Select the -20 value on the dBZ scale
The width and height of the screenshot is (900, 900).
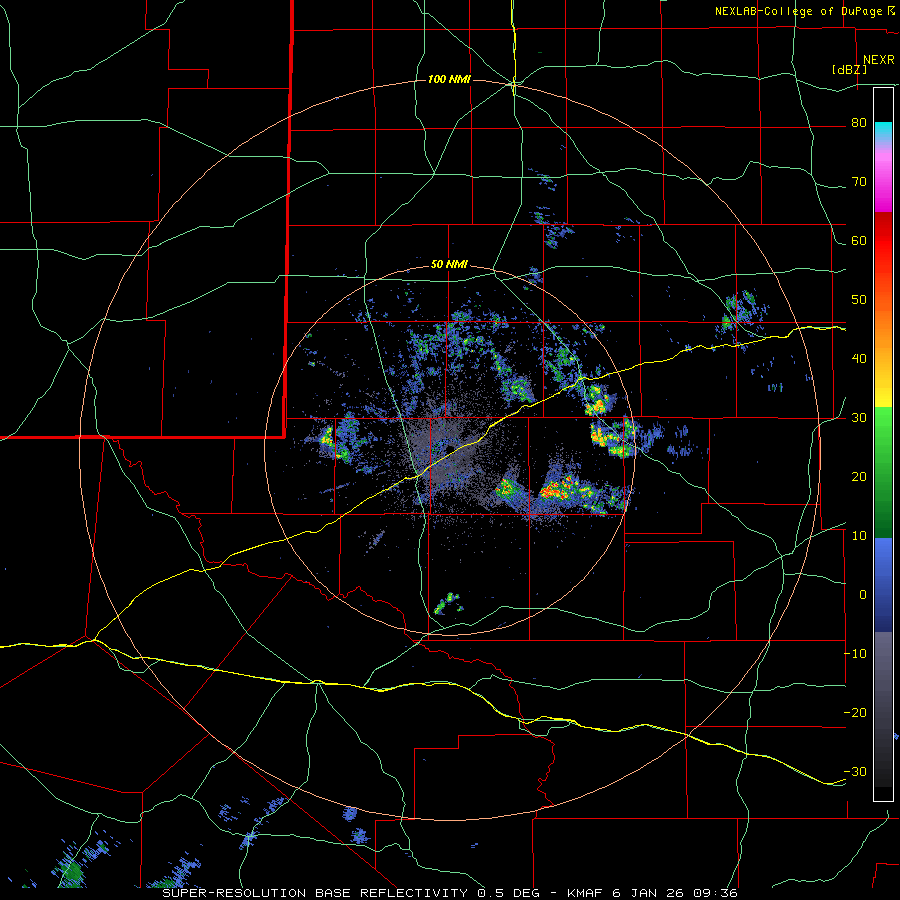coord(855,712)
